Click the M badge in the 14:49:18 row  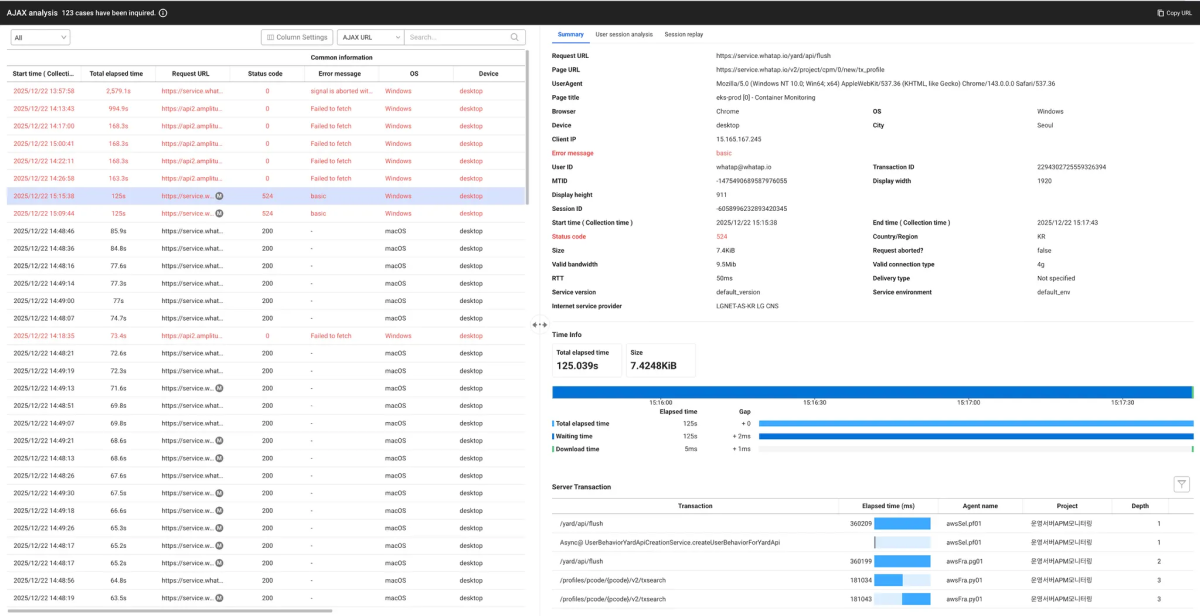click(x=219, y=510)
